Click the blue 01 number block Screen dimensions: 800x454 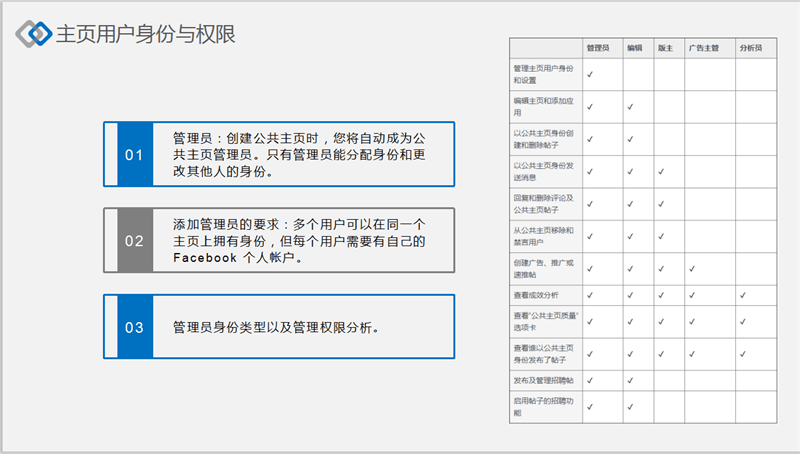135,154
